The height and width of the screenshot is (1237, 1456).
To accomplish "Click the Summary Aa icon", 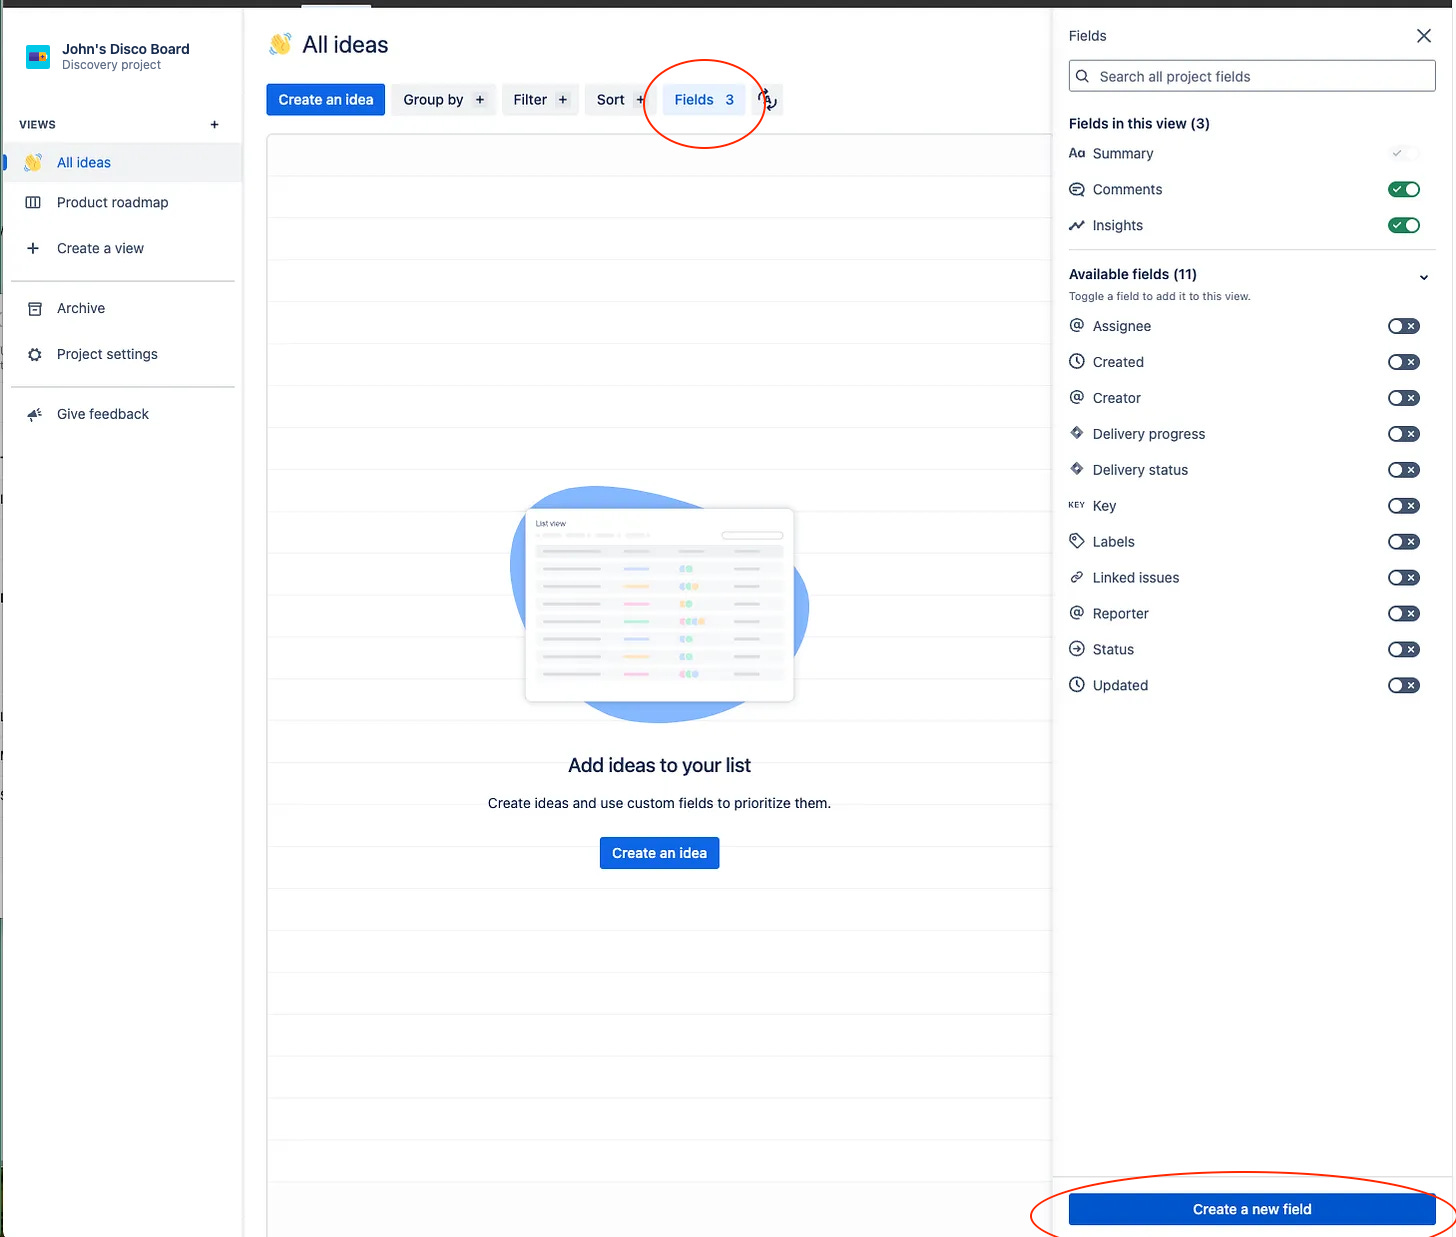I will (1077, 153).
